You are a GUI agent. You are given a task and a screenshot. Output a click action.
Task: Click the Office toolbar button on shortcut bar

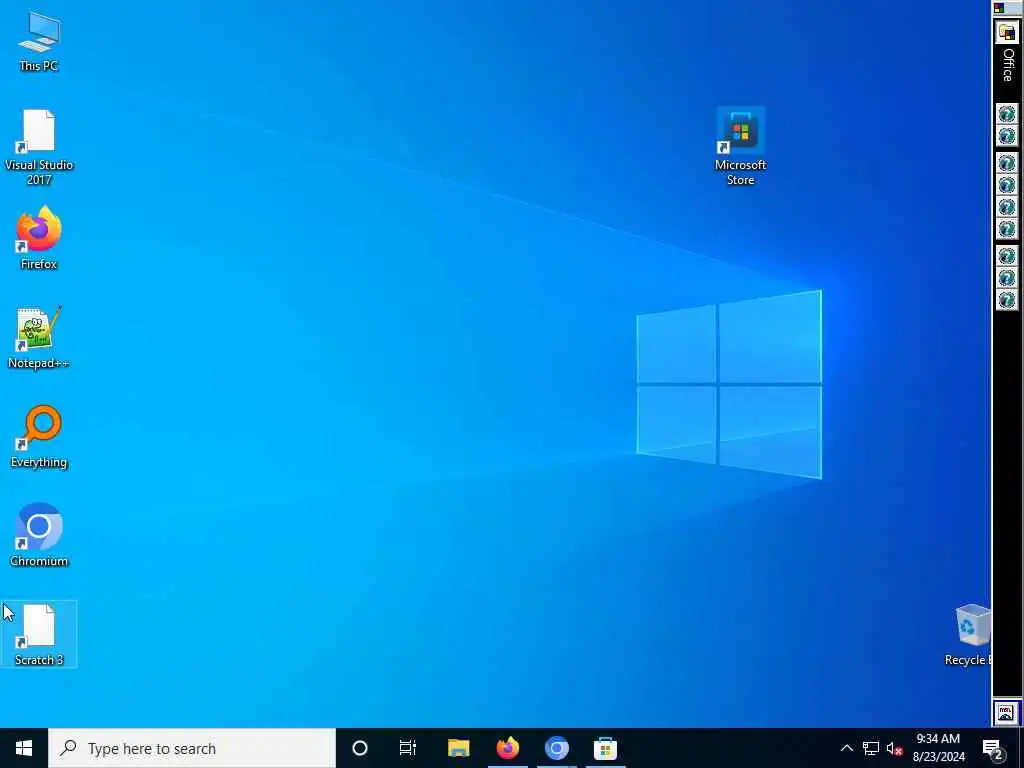click(1007, 31)
